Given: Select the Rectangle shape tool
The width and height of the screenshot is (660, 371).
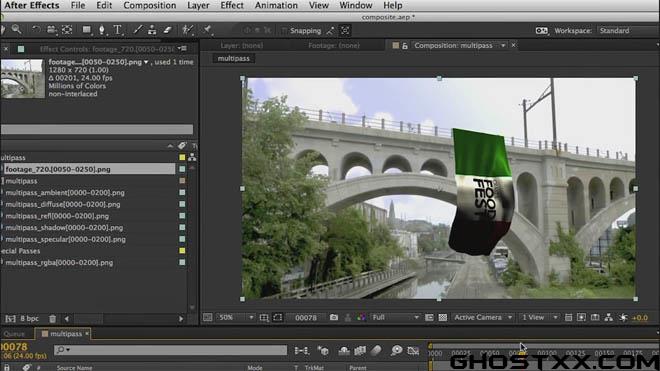Looking at the screenshot, I should coord(87,30).
